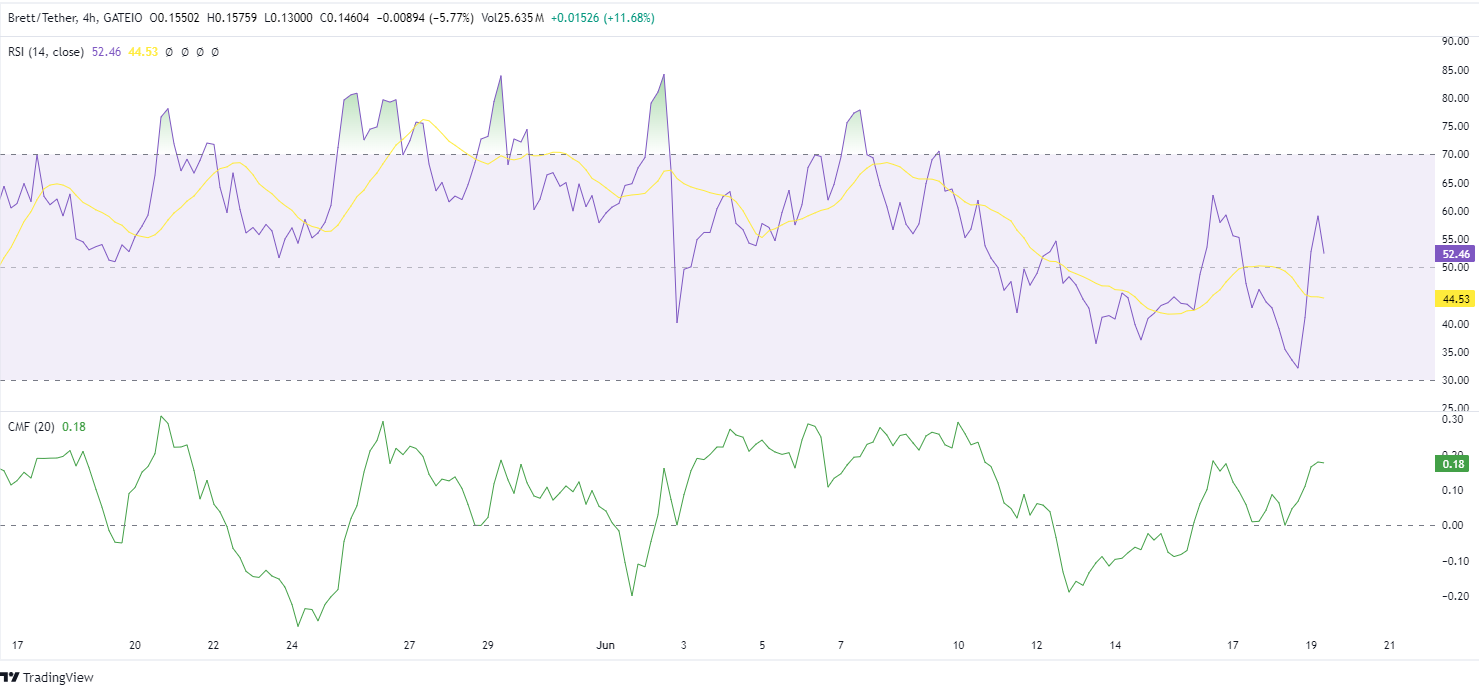Click the purple 52.46 price scale tag

pyautogui.click(x=1454, y=254)
